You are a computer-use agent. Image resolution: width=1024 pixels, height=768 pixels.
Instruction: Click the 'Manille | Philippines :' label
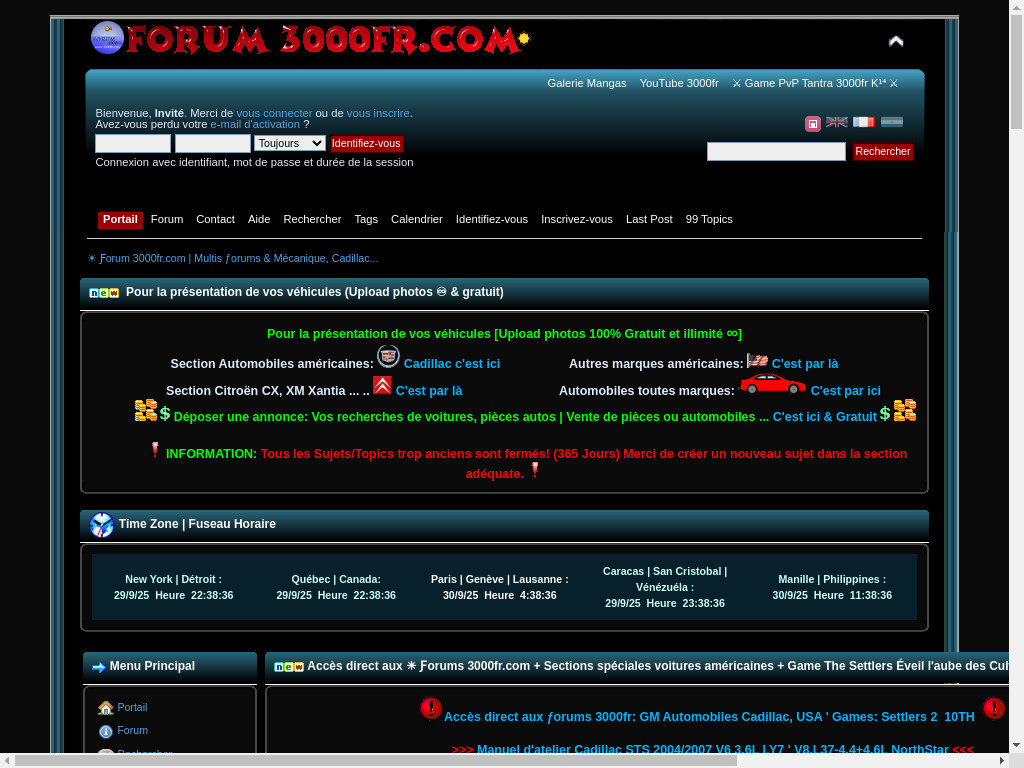(831, 579)
